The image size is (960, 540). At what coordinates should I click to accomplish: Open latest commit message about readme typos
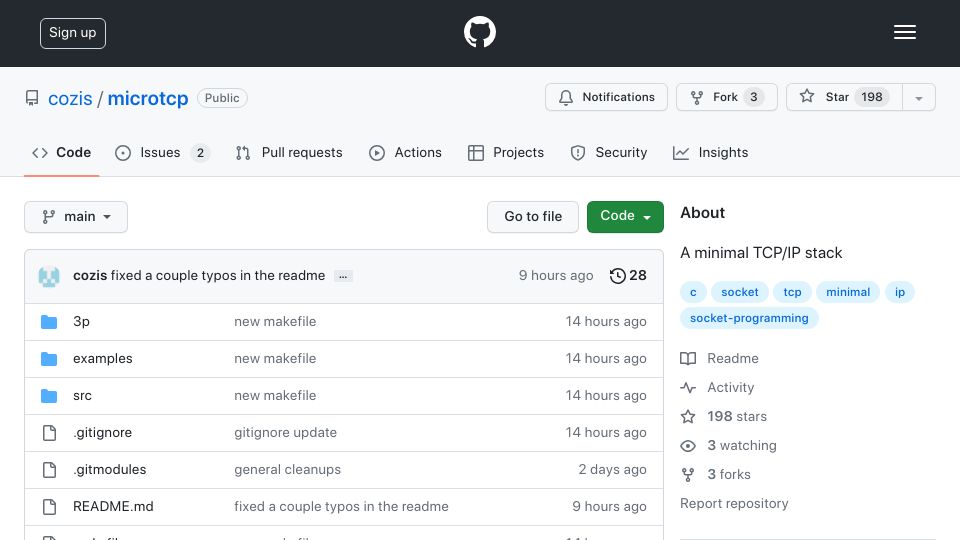pyautogui.click(x=218, y=276)
